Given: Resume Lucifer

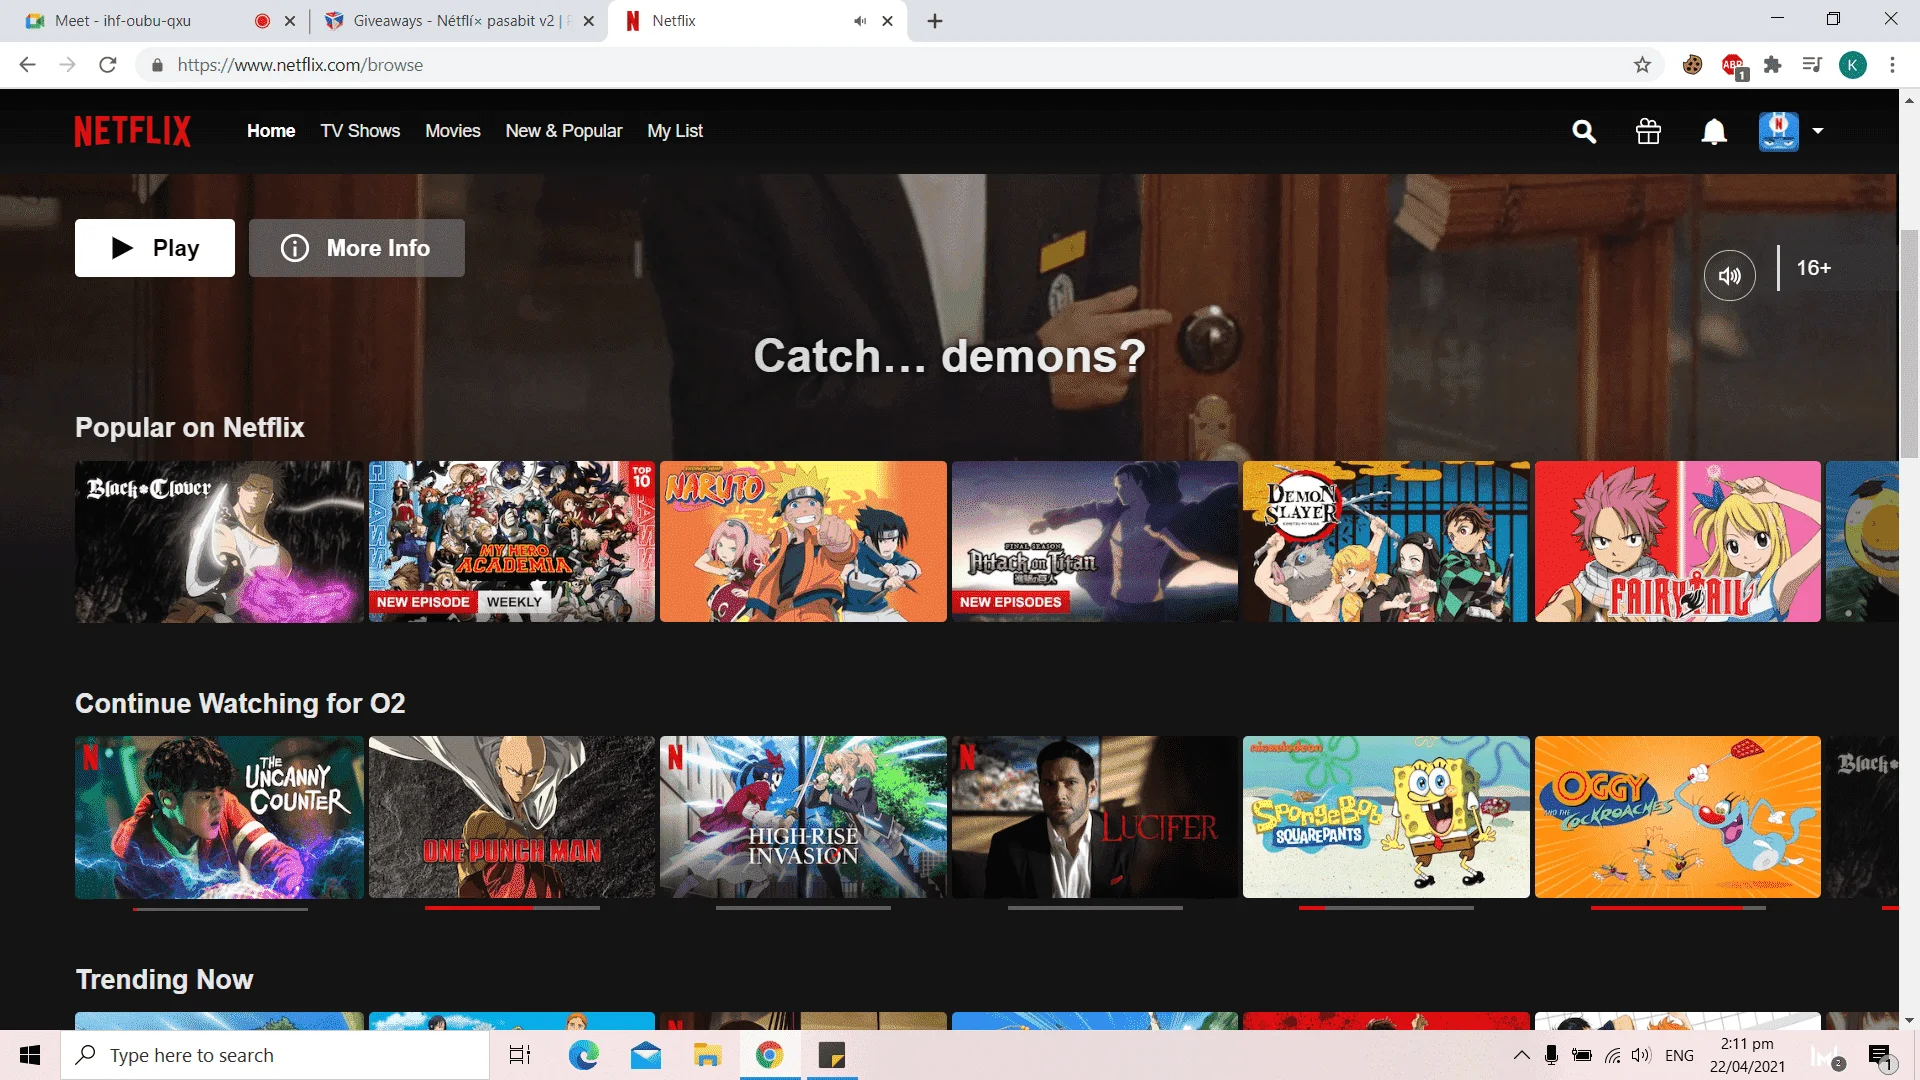Looking at the screenshot, I should click(1095, 817).
